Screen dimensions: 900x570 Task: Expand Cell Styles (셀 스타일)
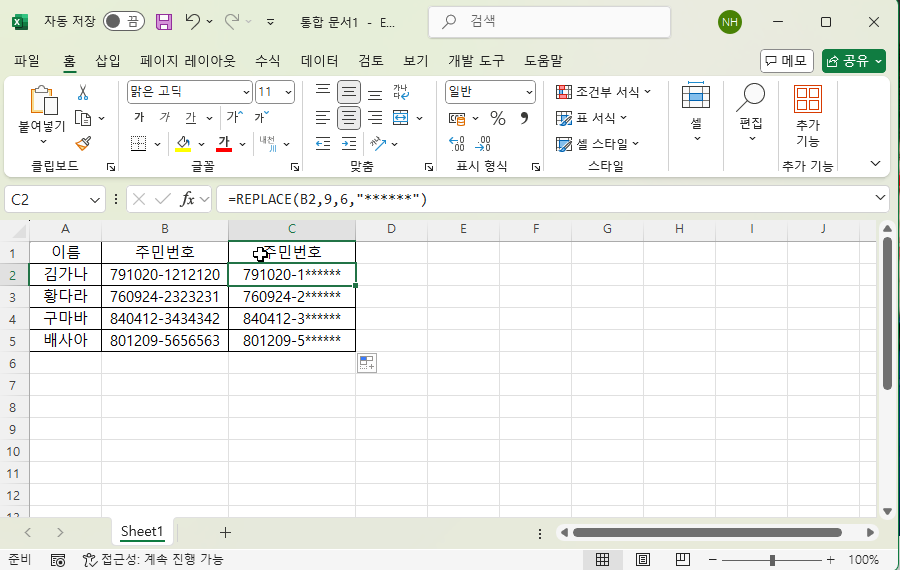[x=598, y=144]
